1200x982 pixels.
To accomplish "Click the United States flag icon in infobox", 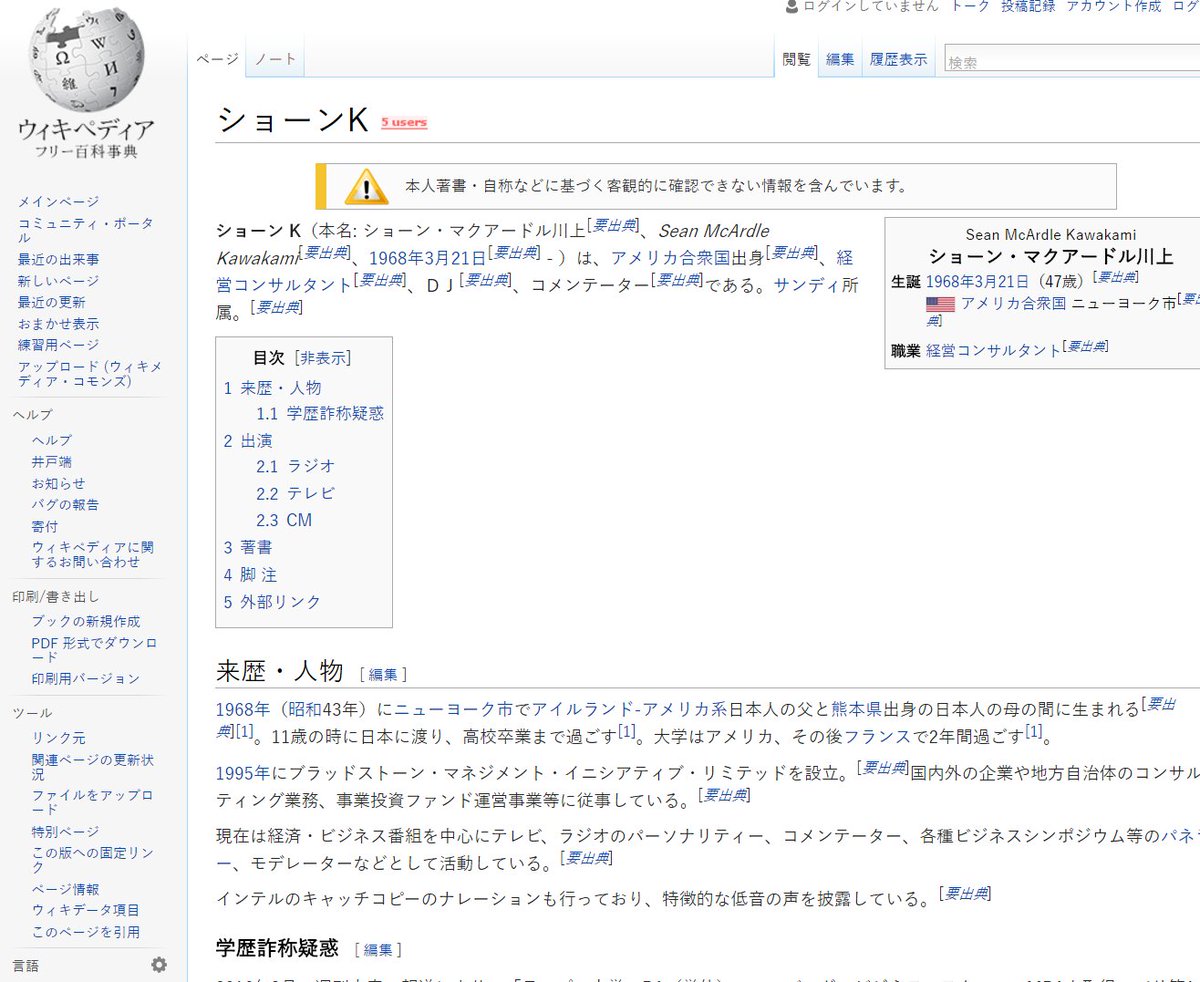I will tap(940, 303).
